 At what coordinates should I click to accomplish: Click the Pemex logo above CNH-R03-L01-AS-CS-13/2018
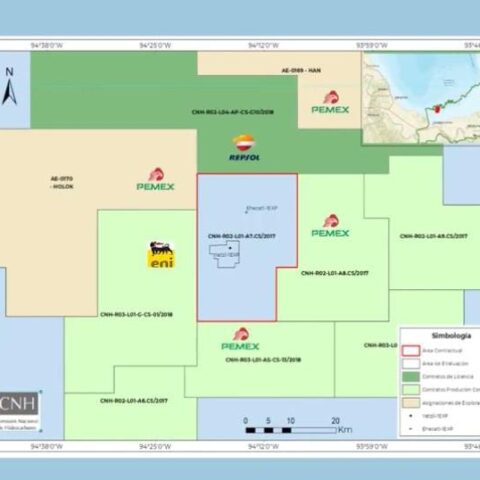[240, 339]
